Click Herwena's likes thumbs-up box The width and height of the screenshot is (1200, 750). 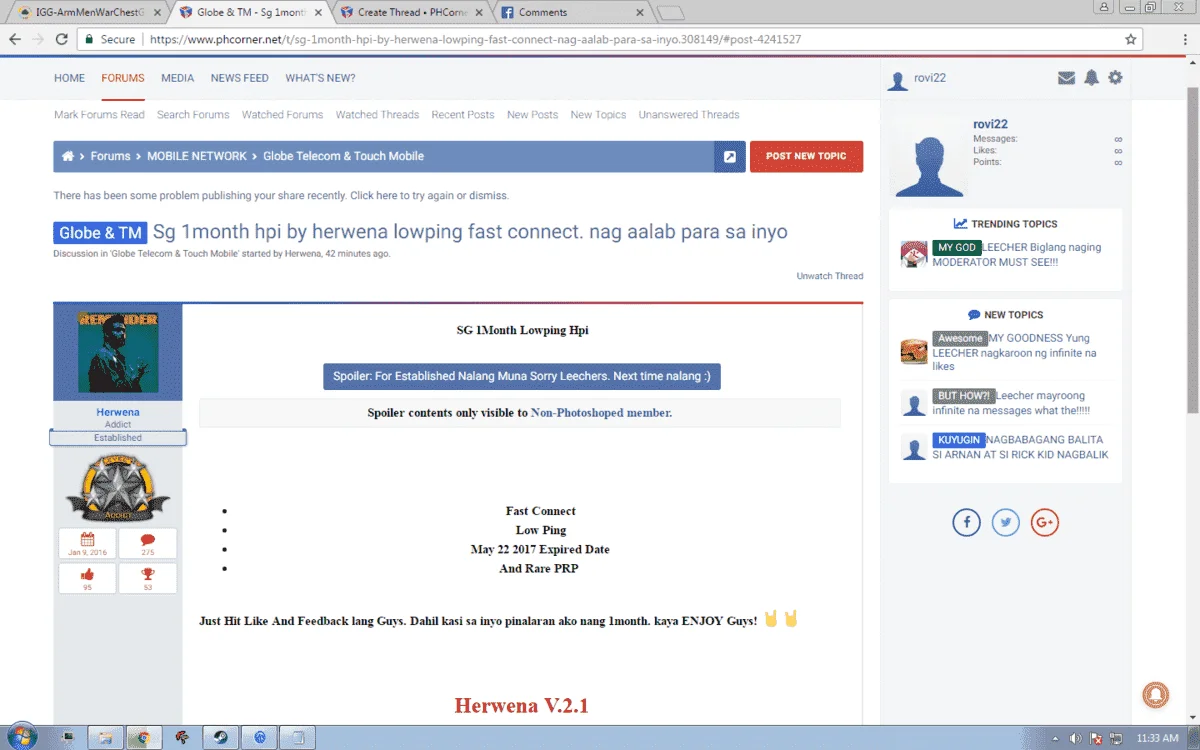point(87,578)
